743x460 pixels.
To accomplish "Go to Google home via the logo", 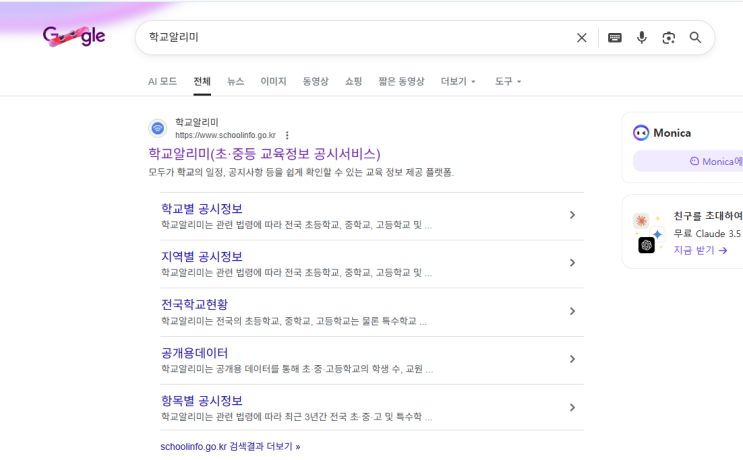I will pos(74,36).
